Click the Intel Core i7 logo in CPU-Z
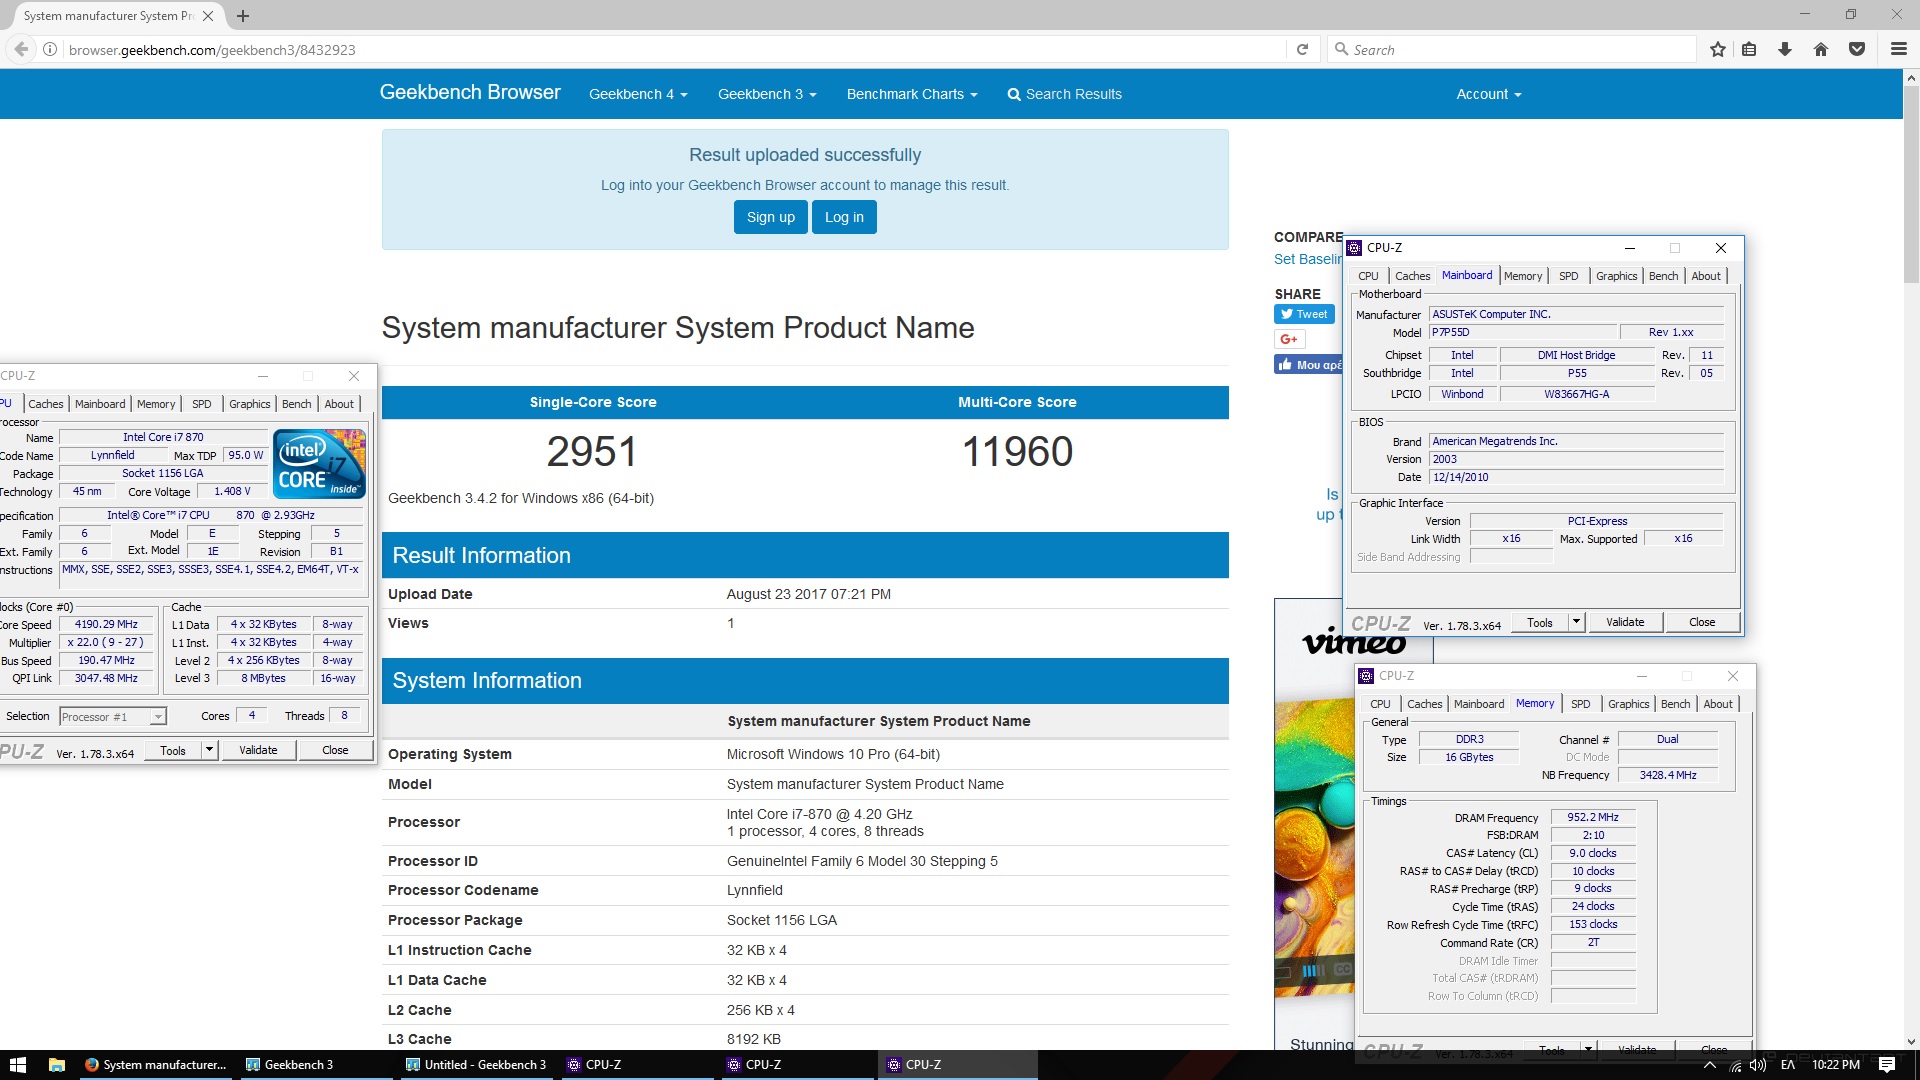The height and width of the screenshot is (1080, 1920). point(320,464)
